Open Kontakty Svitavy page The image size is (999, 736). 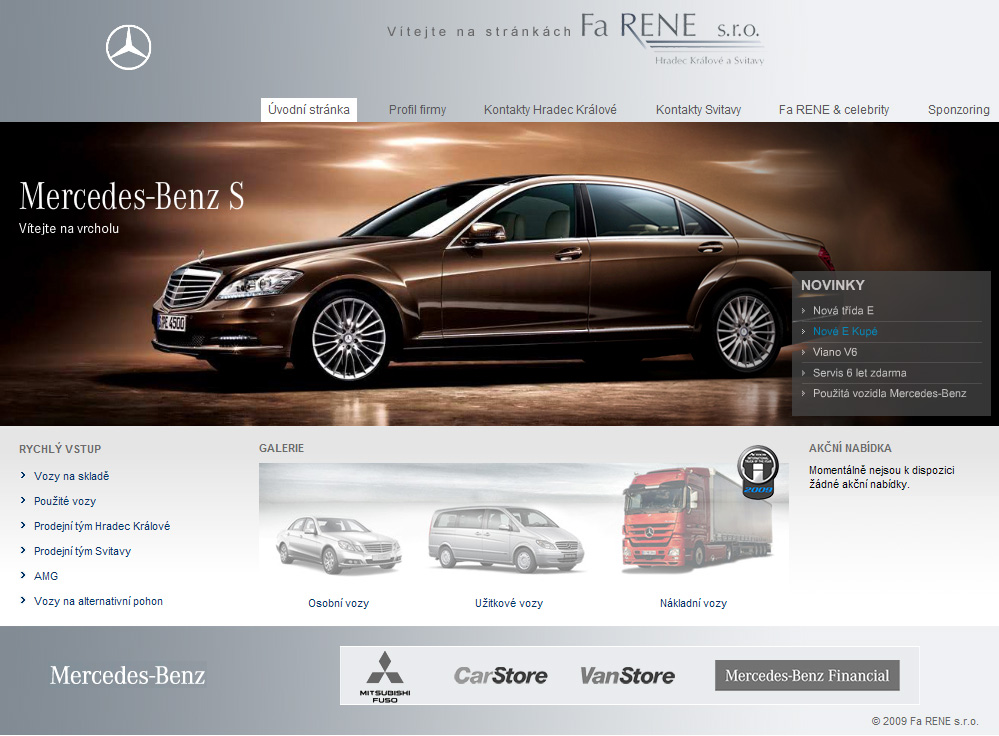(698, 110)
